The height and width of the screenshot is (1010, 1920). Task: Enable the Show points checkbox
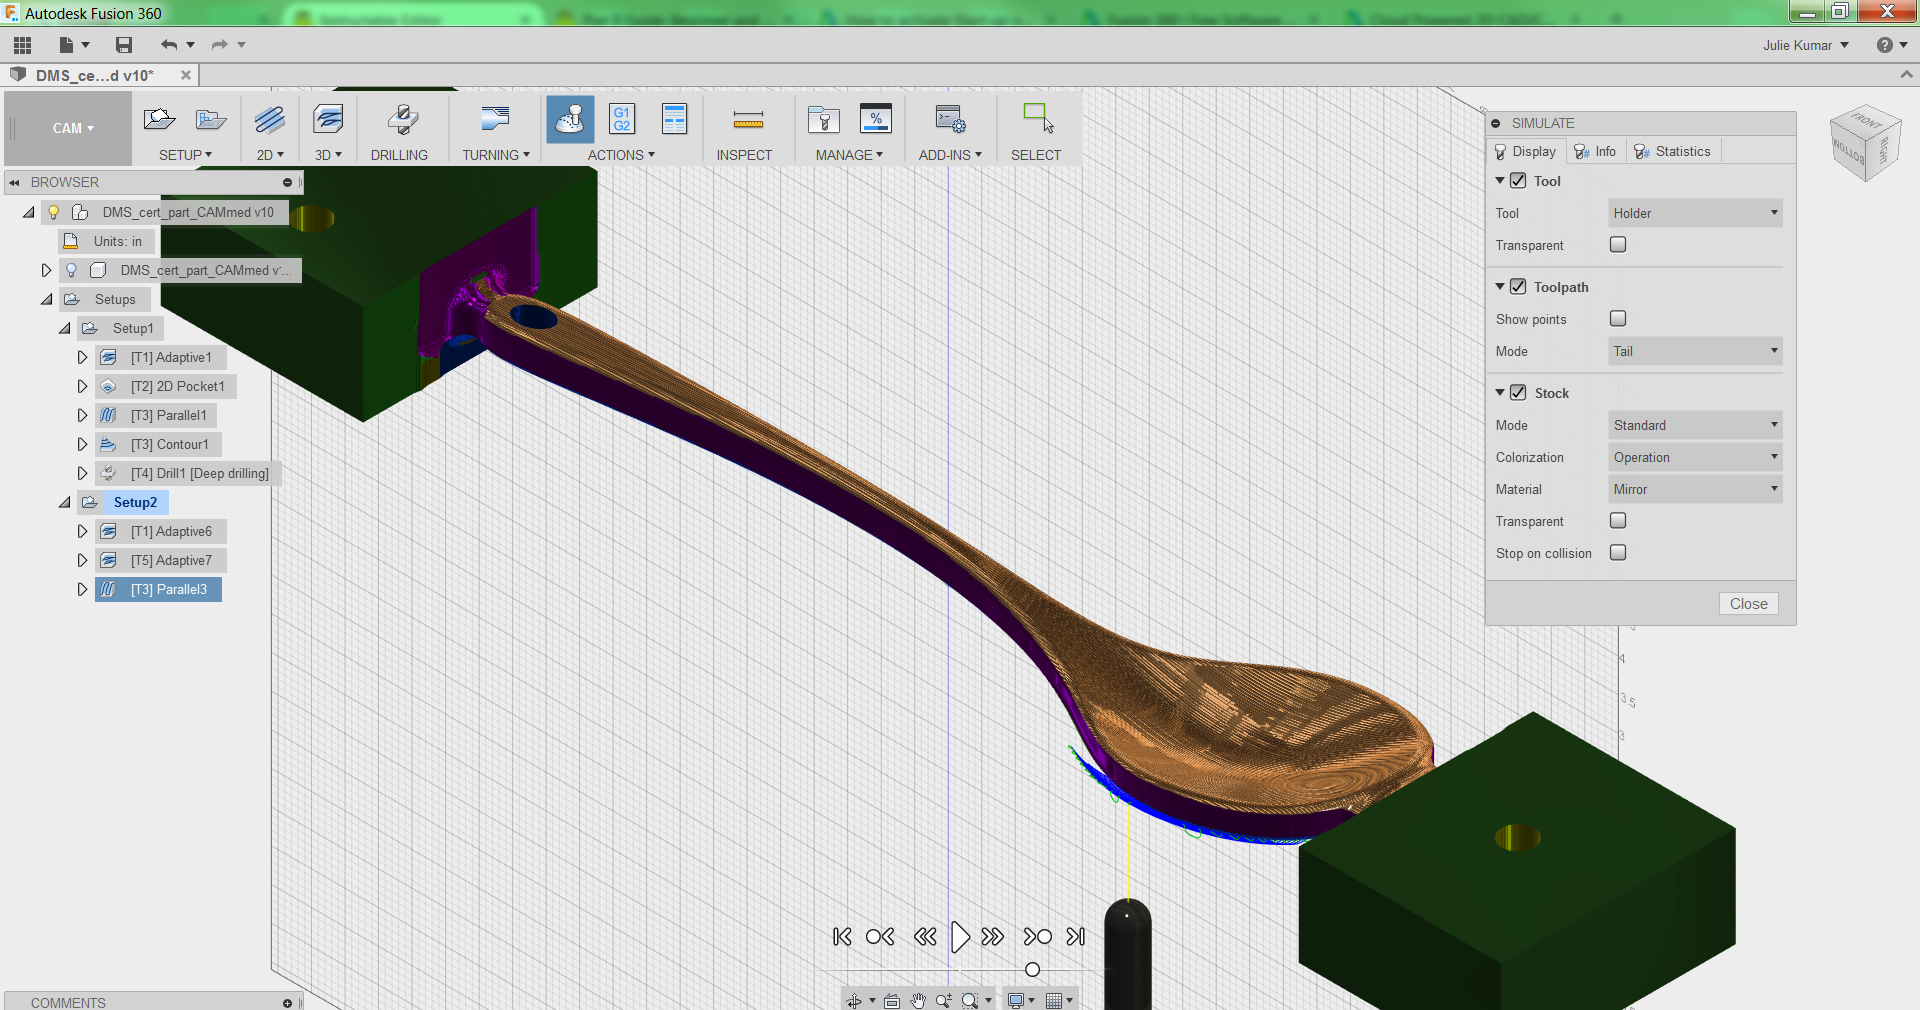(x=1618, y=319)
